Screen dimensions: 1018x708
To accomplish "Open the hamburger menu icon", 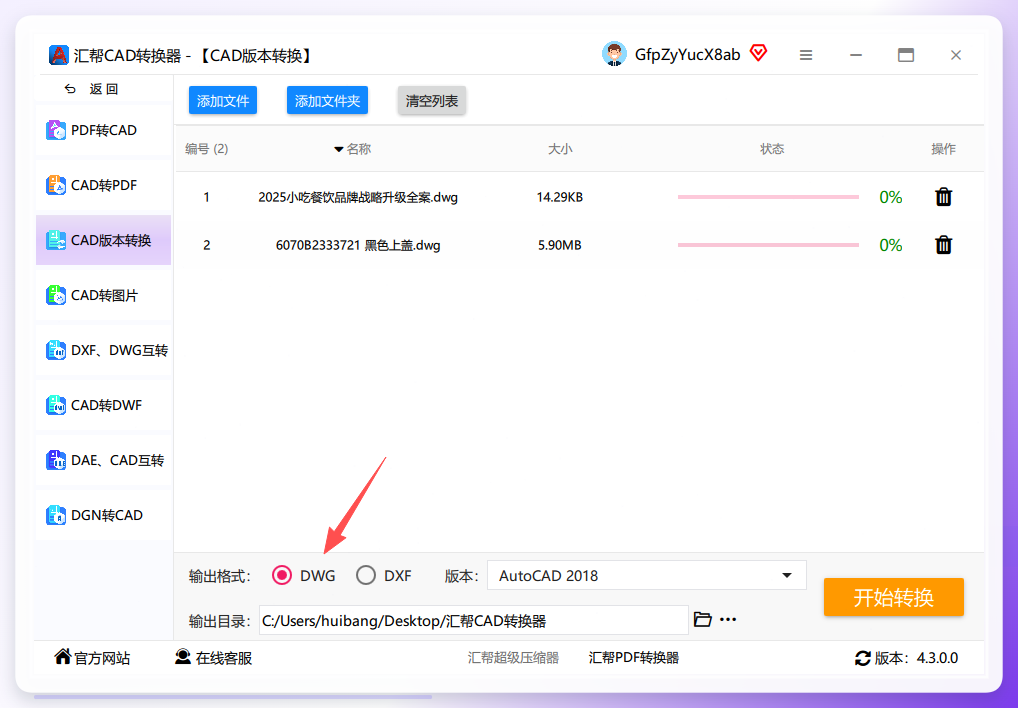I will tap(806, 55).
